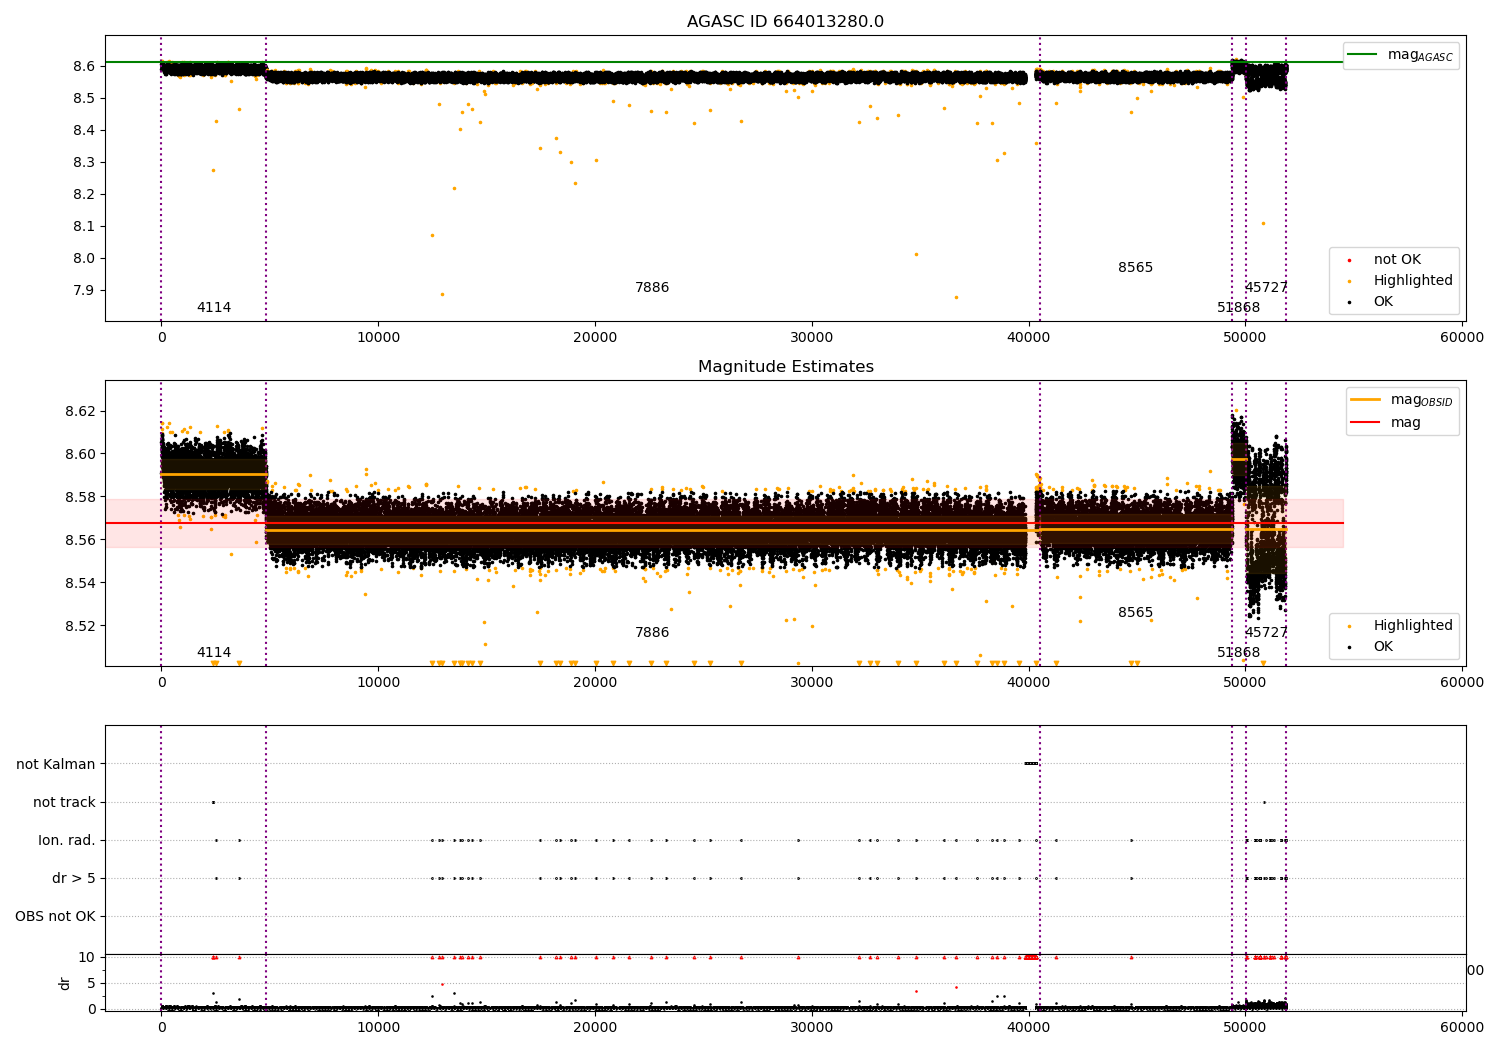Click the "Ion. rad." axis label
Screen dimensions: 1500x1050
(x=67, y=840)
